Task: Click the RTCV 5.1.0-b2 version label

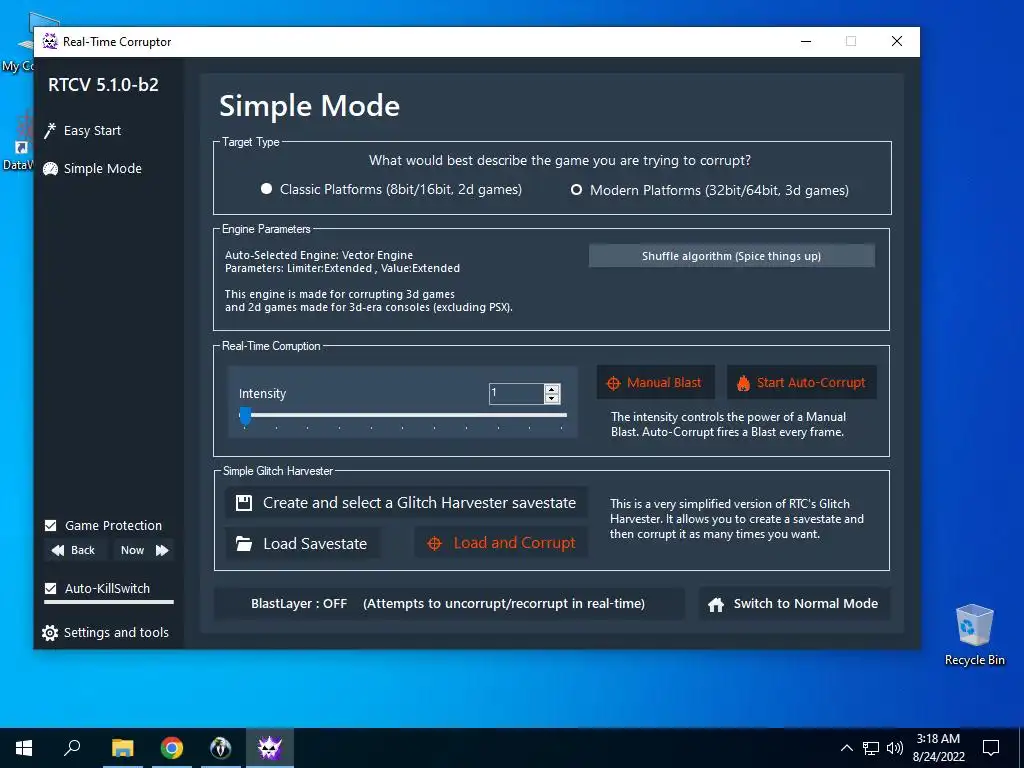Action: 103,85
